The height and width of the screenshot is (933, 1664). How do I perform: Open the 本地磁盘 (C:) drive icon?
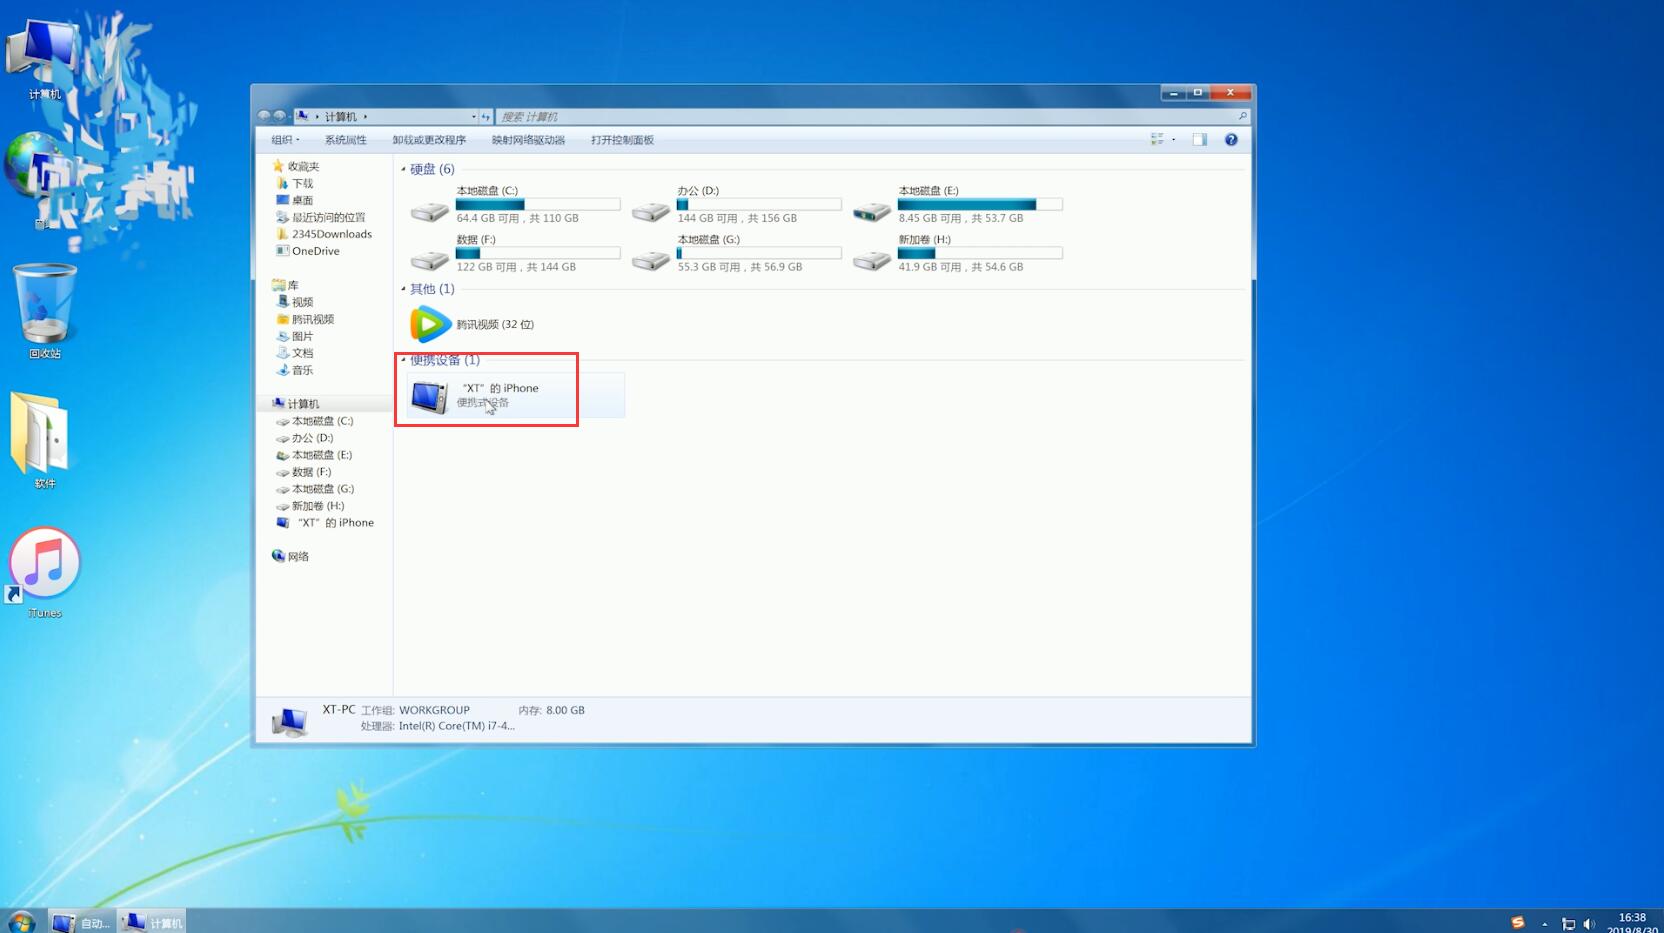pos(430,210)
